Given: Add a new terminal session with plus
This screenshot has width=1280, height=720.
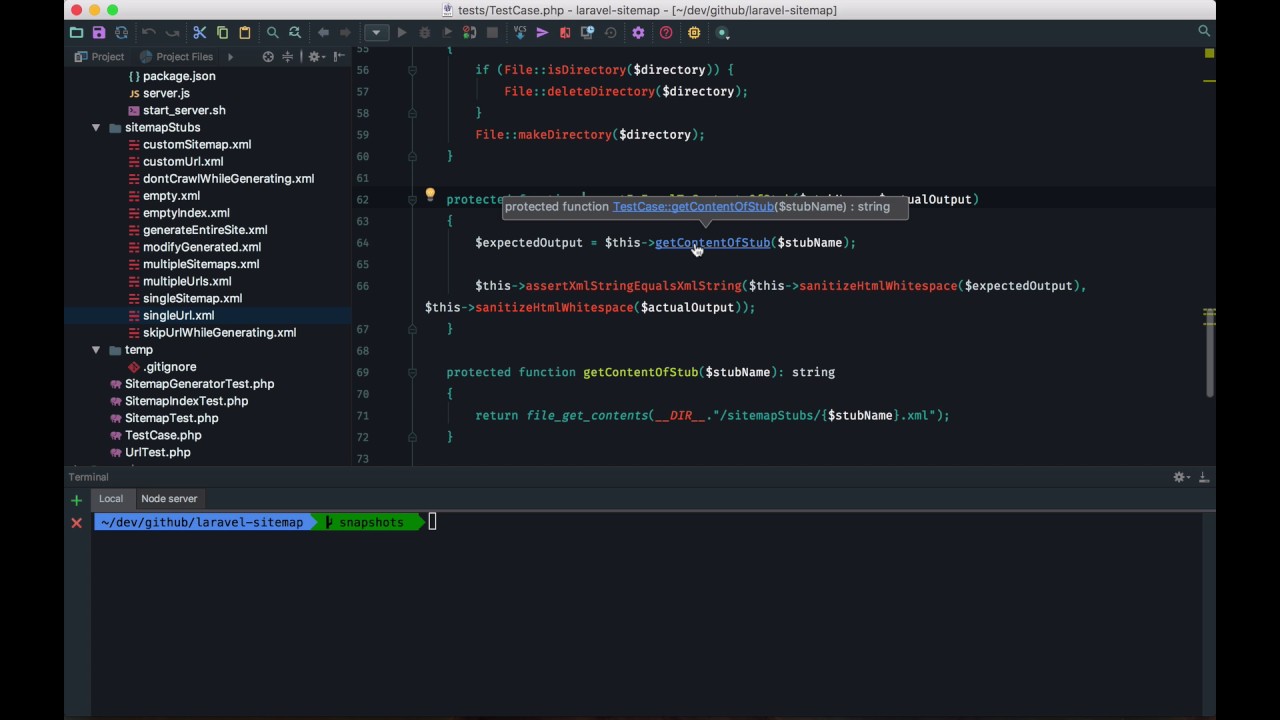Looking at the screenshot, I should (x=76, y=500).
